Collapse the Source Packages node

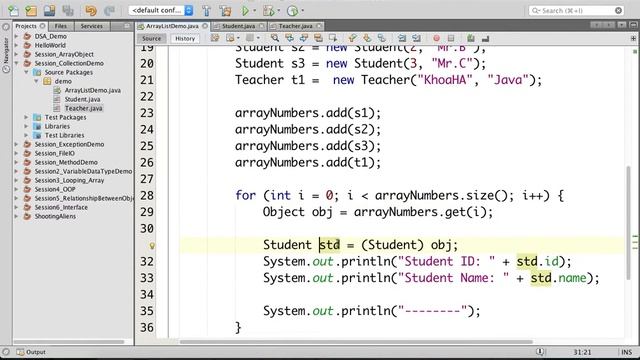(x=26, y=72)
